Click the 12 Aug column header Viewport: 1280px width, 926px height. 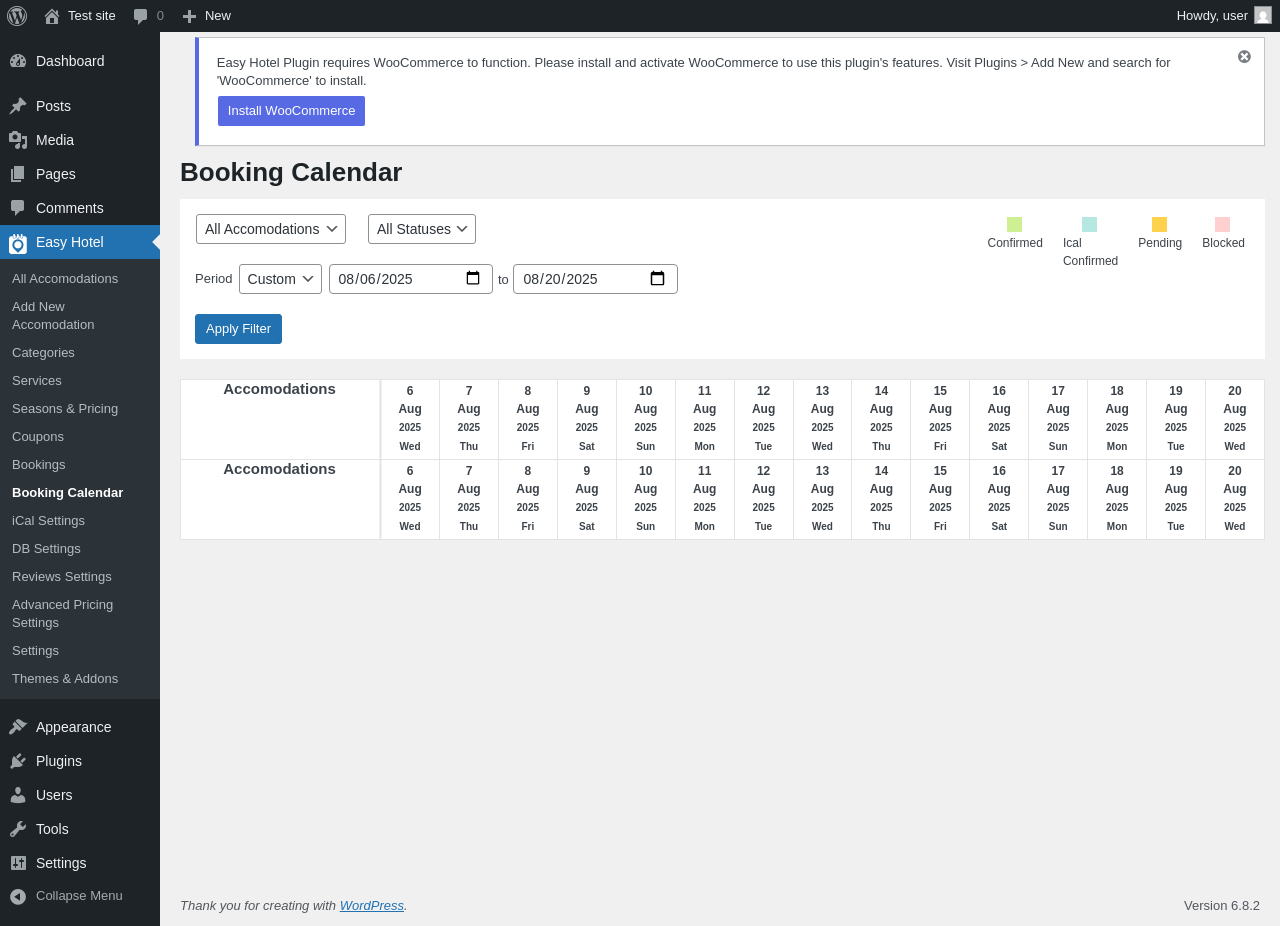763,418
